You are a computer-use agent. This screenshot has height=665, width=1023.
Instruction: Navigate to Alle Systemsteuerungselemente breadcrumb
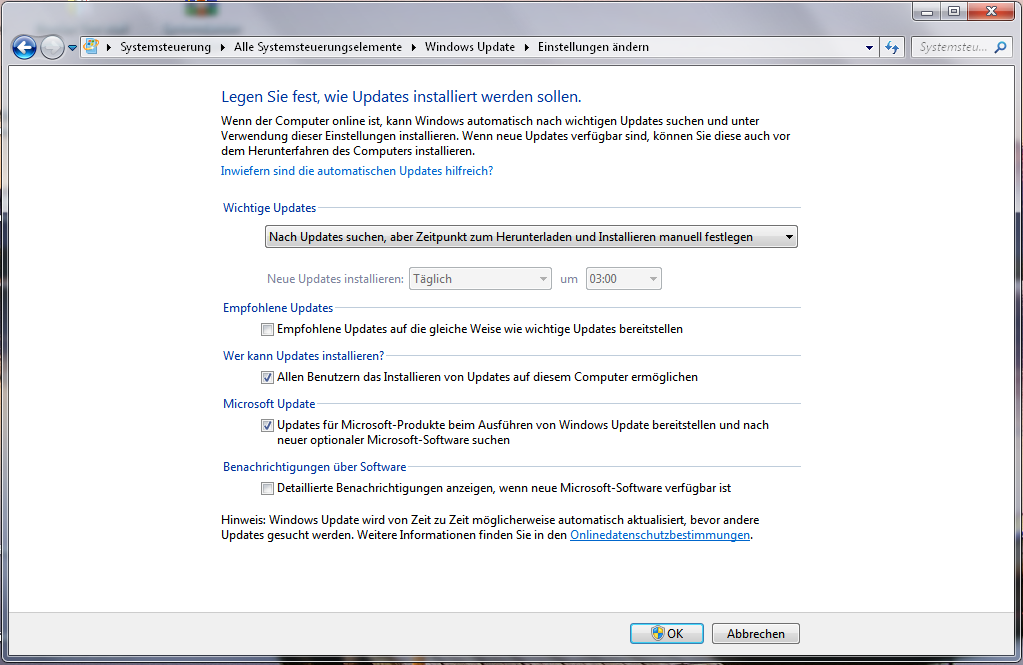pos(318,47)
